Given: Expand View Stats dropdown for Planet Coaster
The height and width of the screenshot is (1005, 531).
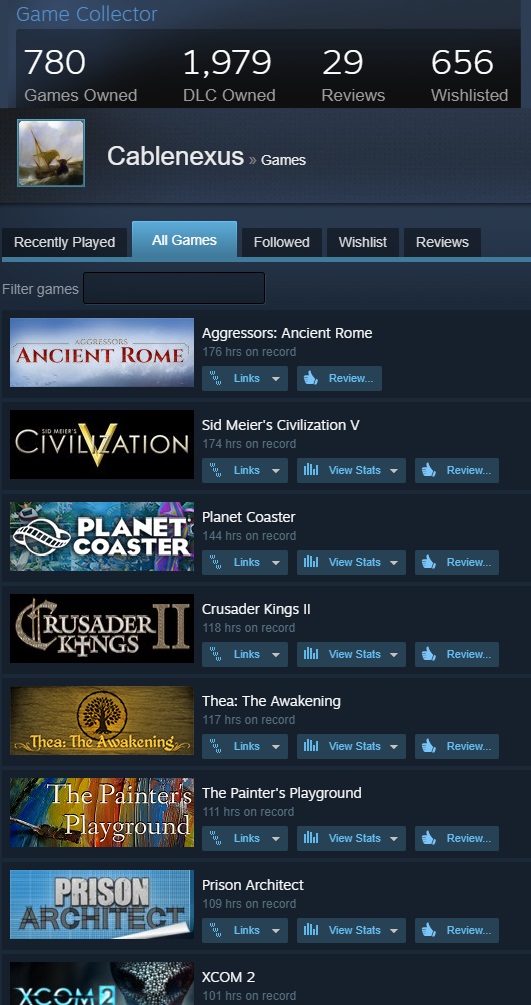Looking at the screenshot, I should tap(394, 563).
